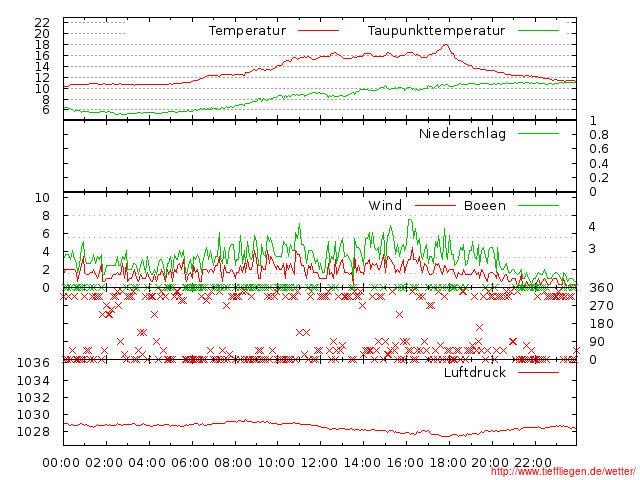Click red line sample beside Wind

(x=435, y=205)
